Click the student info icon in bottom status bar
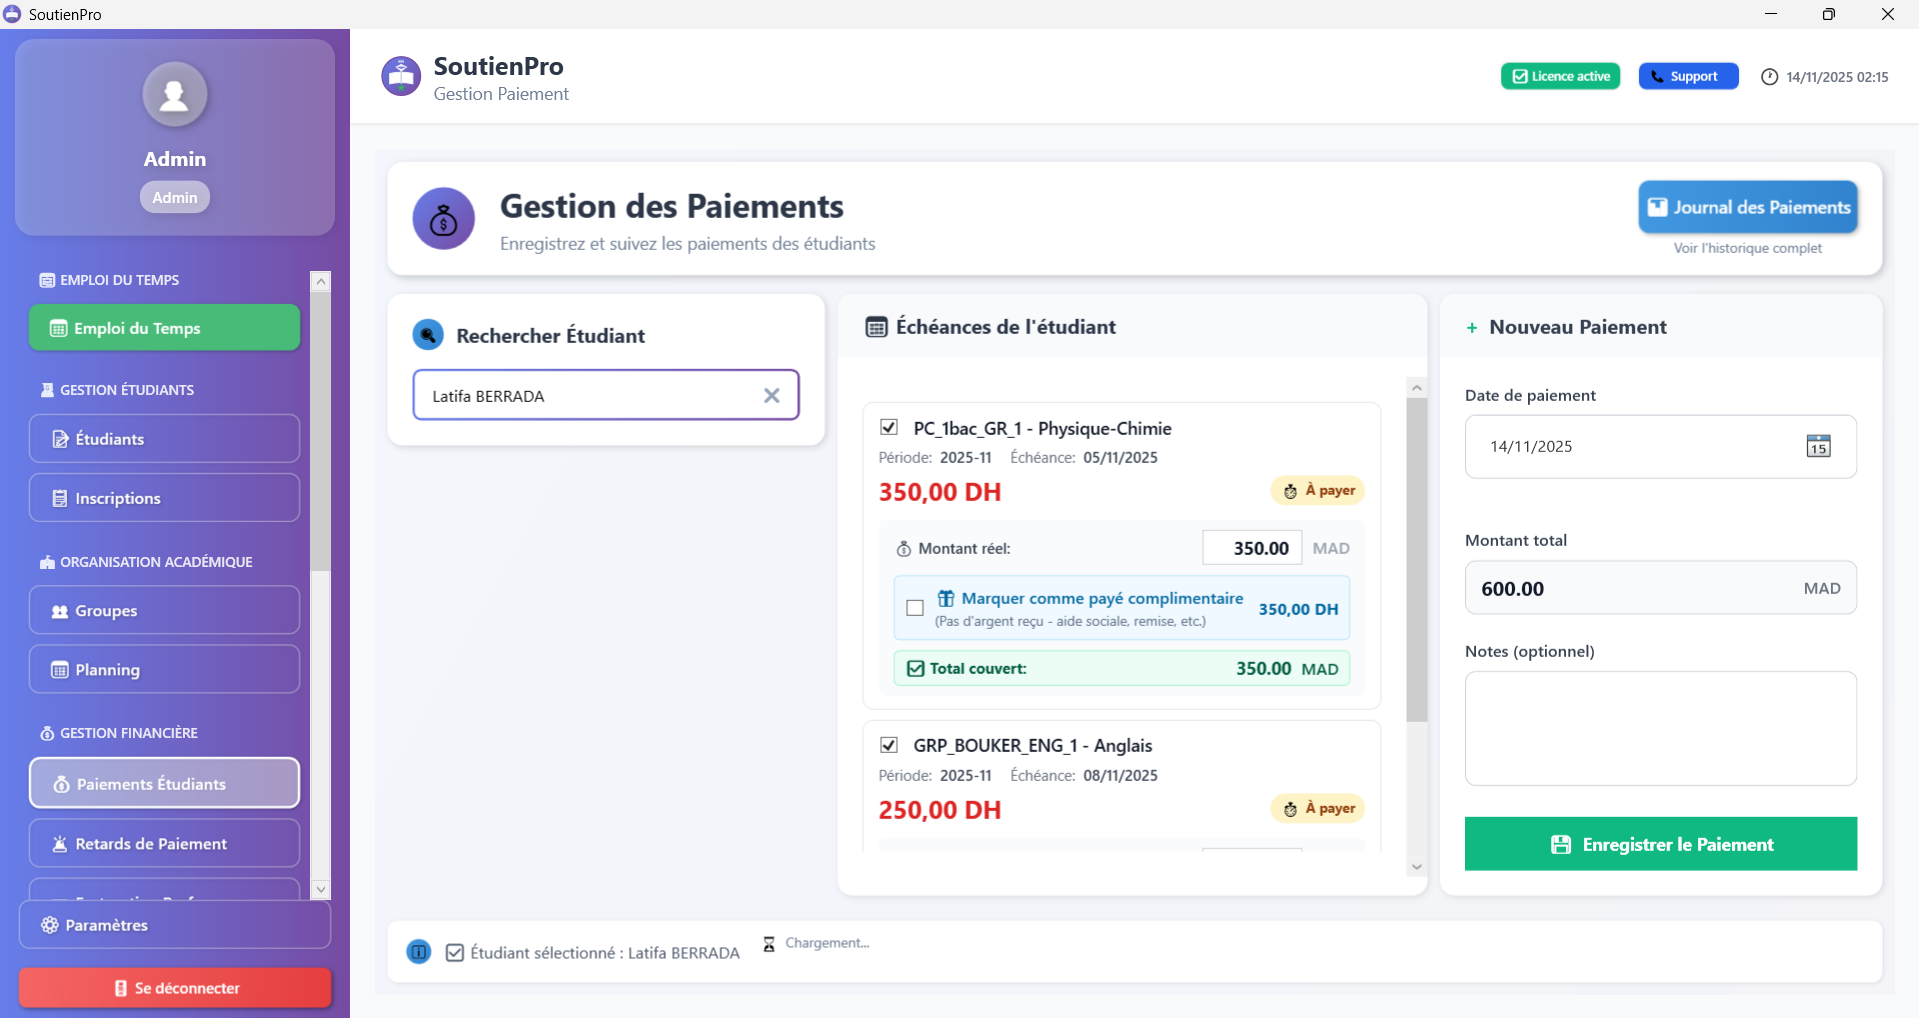The width and height of the screenshot is (1919, 1018). click(418, 951)
